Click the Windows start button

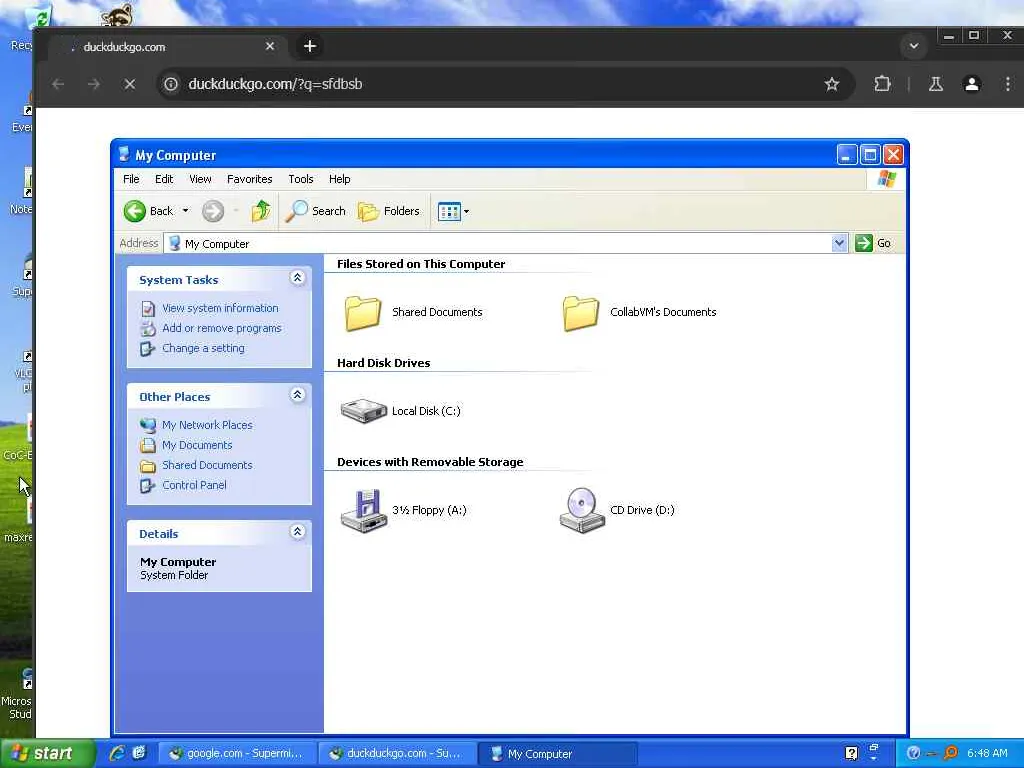tap(46, 754)
